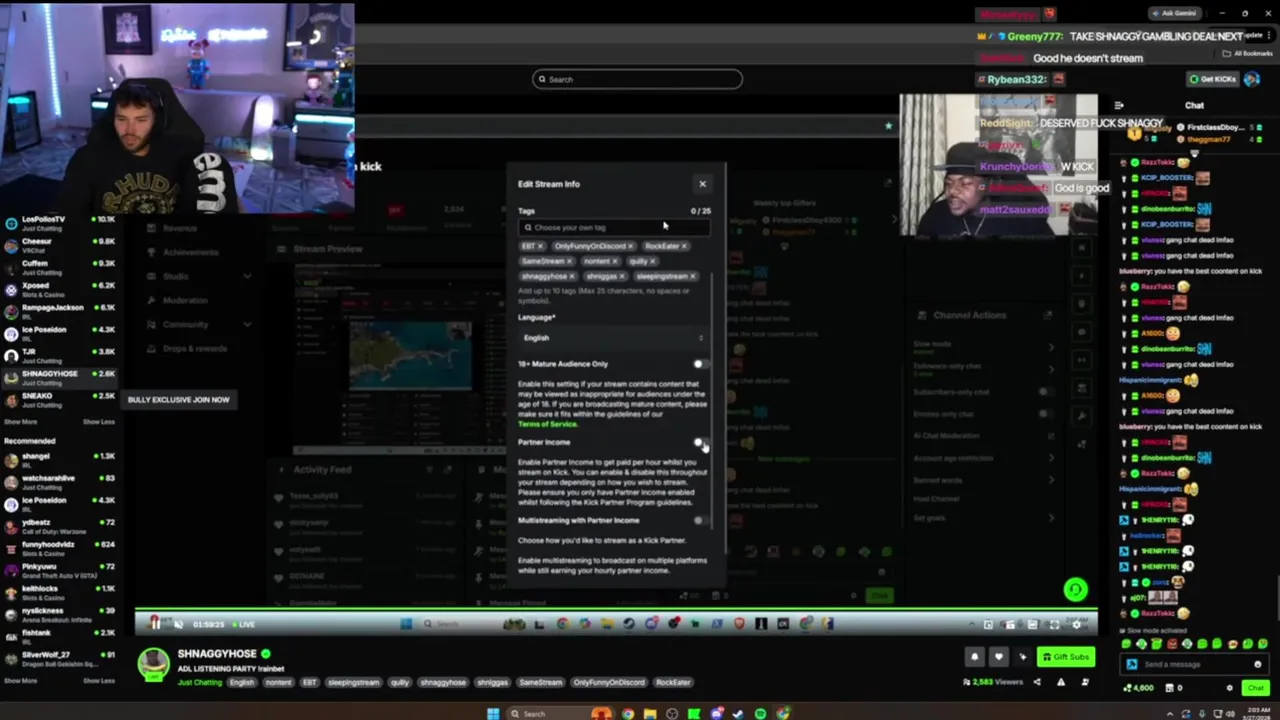The image size is (1280, 720).
Task: Open SNEAKO channel in sidebar
Action: coord(60,399)
